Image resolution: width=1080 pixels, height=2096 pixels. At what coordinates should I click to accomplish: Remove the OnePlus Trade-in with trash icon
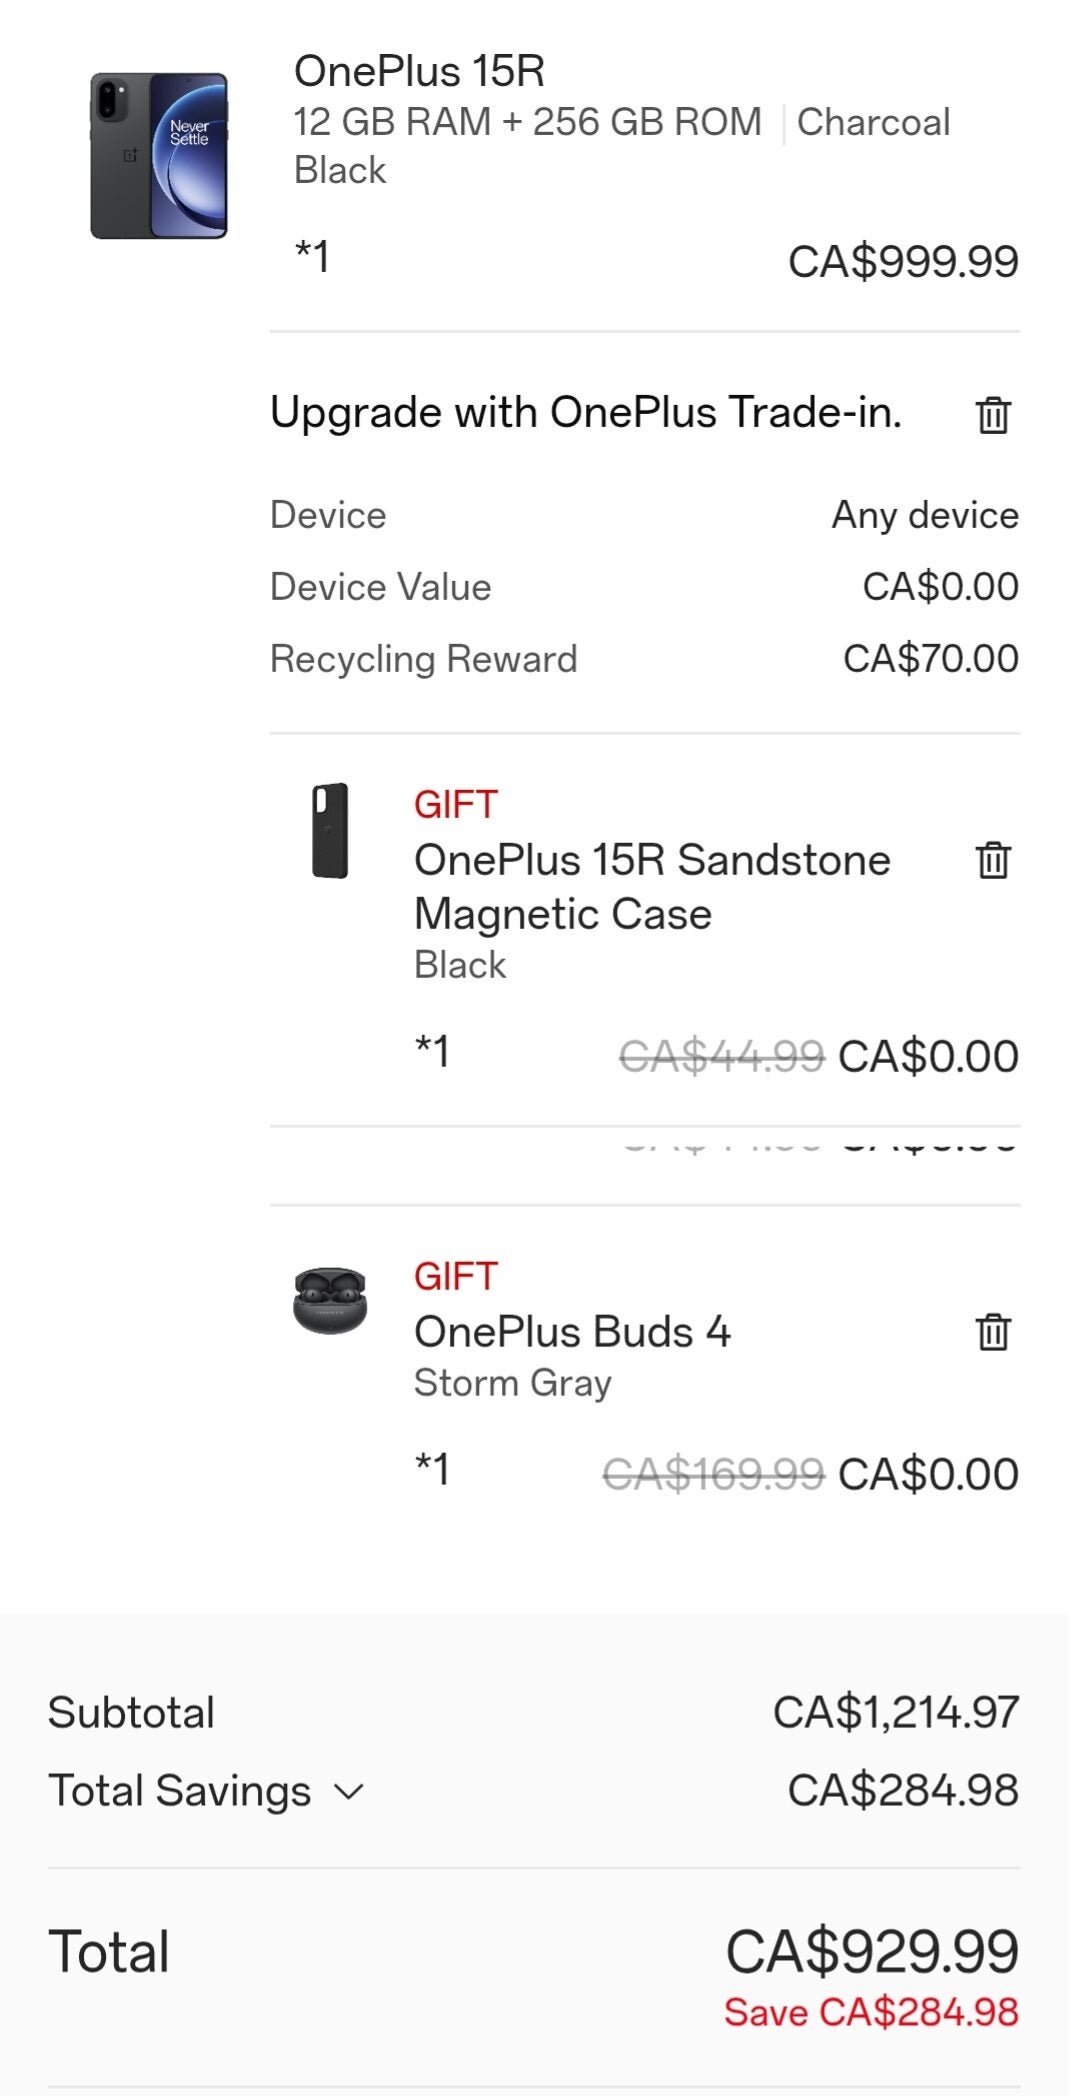click(x=993, y=414)
